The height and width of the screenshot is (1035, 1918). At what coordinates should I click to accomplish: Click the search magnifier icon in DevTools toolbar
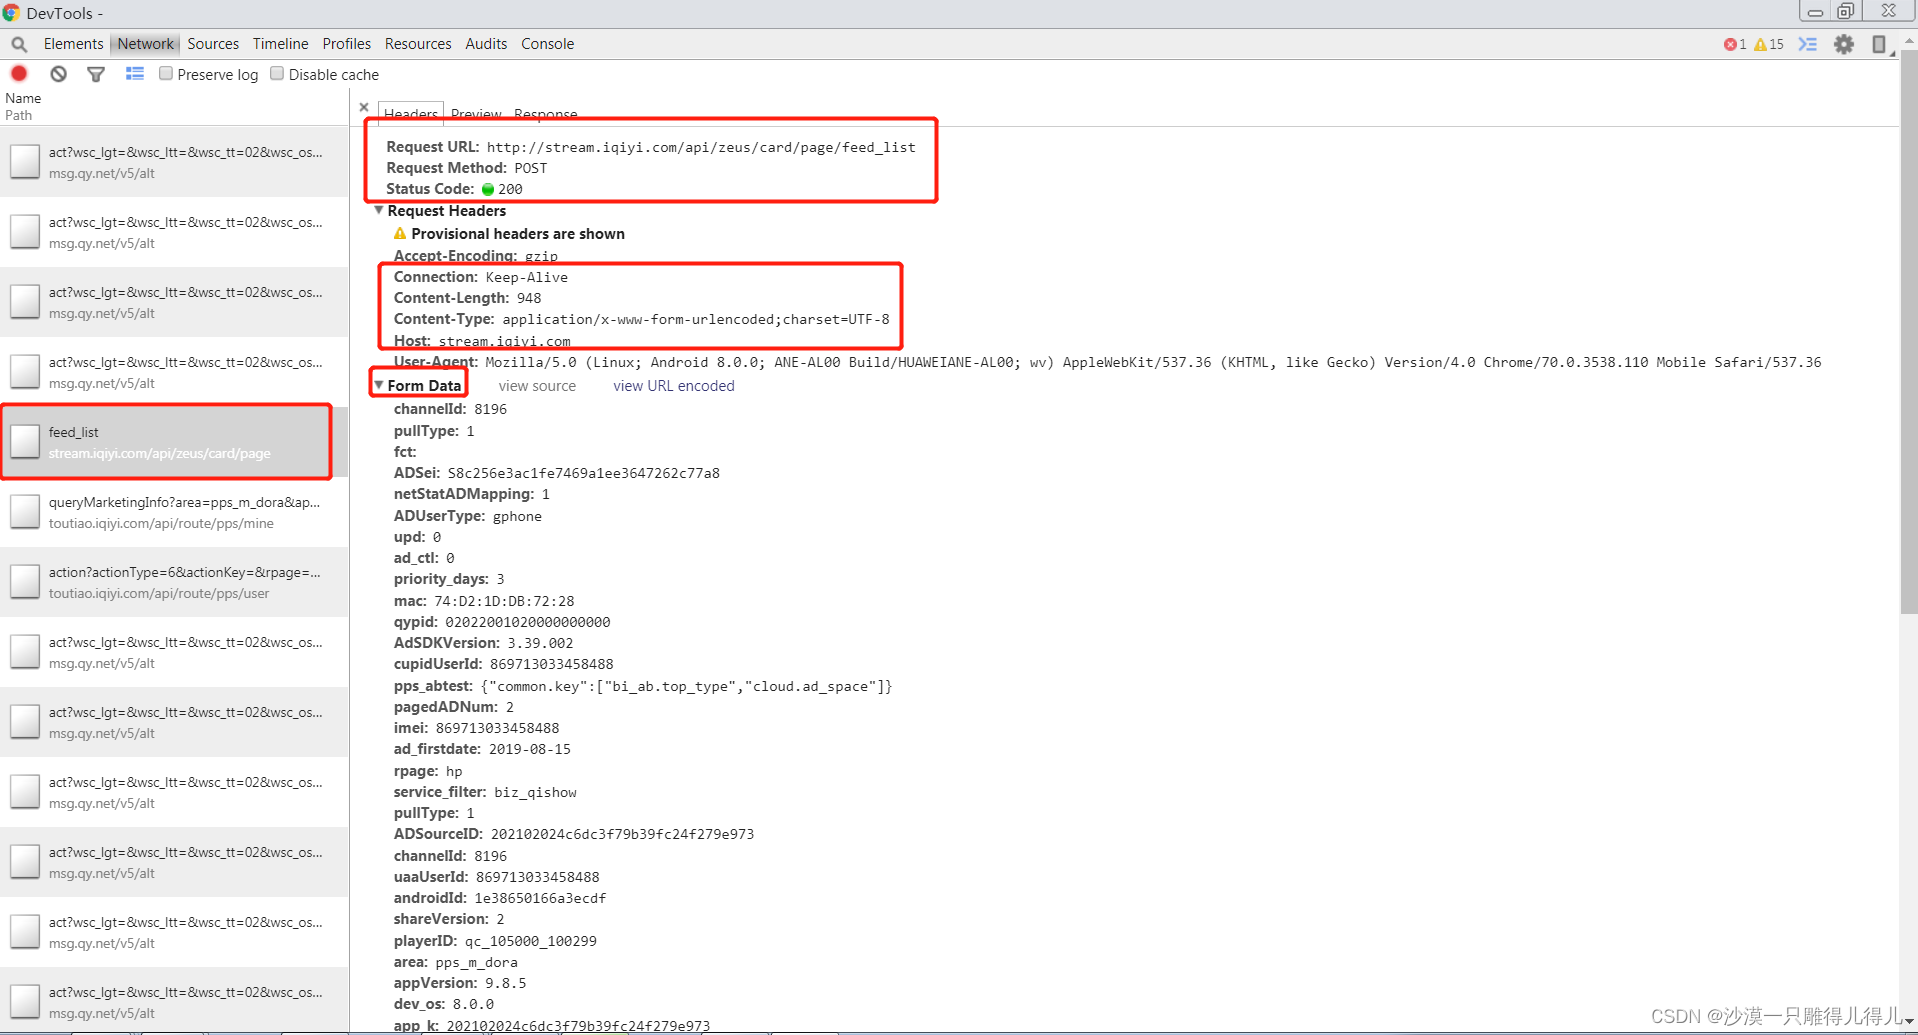19,44
